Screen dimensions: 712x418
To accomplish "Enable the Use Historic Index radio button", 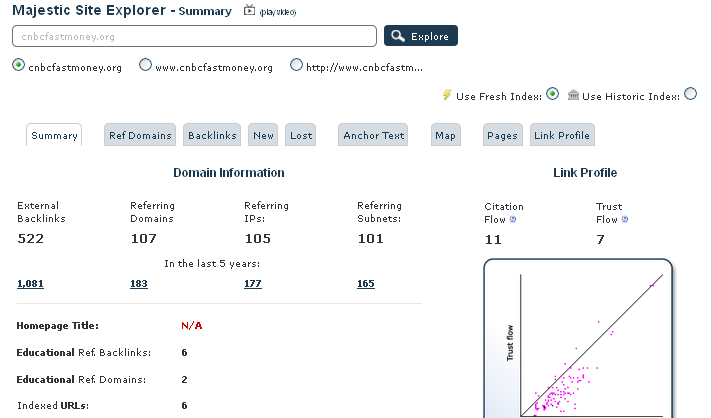I will (x=690, y=95).
